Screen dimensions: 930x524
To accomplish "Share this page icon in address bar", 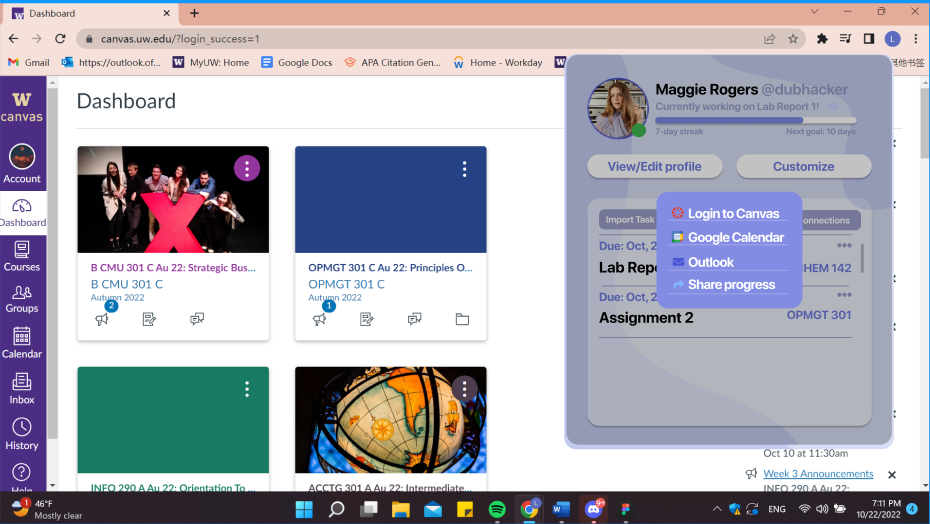I will coord(770,39).
